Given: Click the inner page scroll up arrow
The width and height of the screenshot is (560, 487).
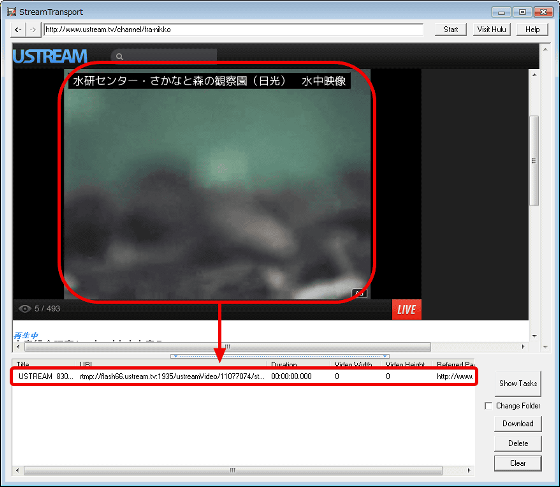Looking at the screenshot, I should pos(534,75).
